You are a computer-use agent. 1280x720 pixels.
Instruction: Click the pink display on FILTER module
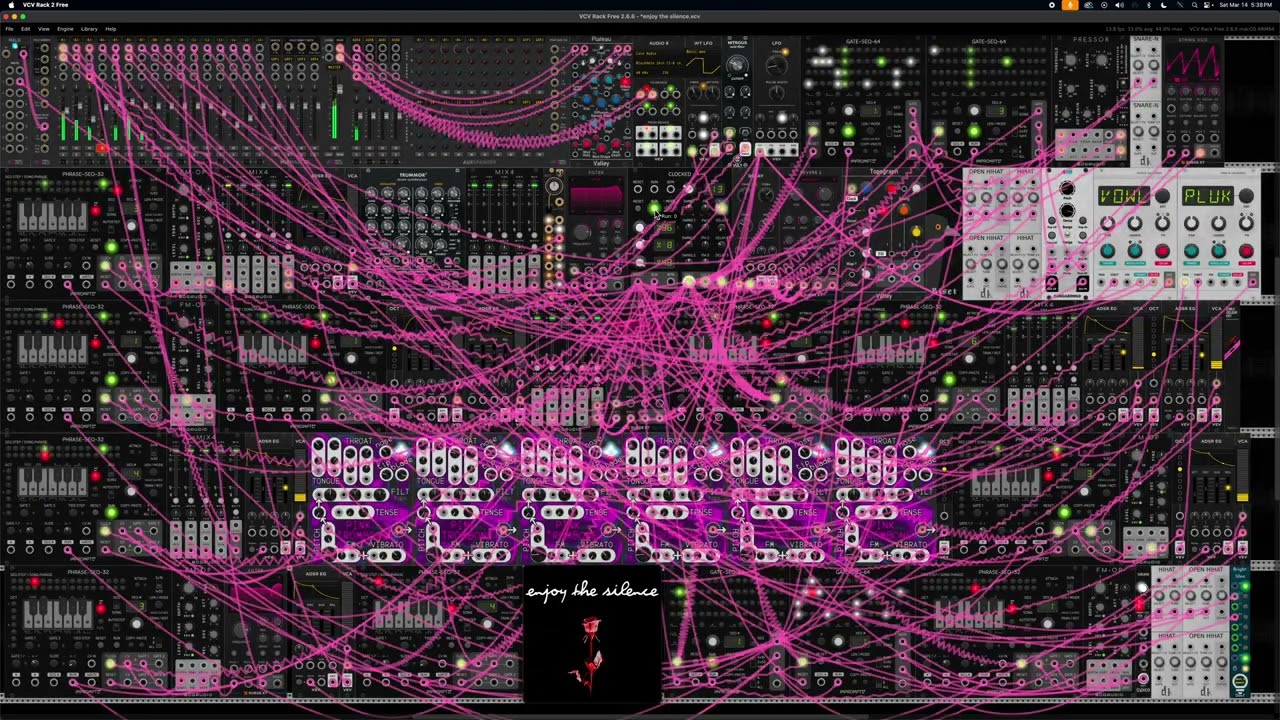(x=595, y=197)
